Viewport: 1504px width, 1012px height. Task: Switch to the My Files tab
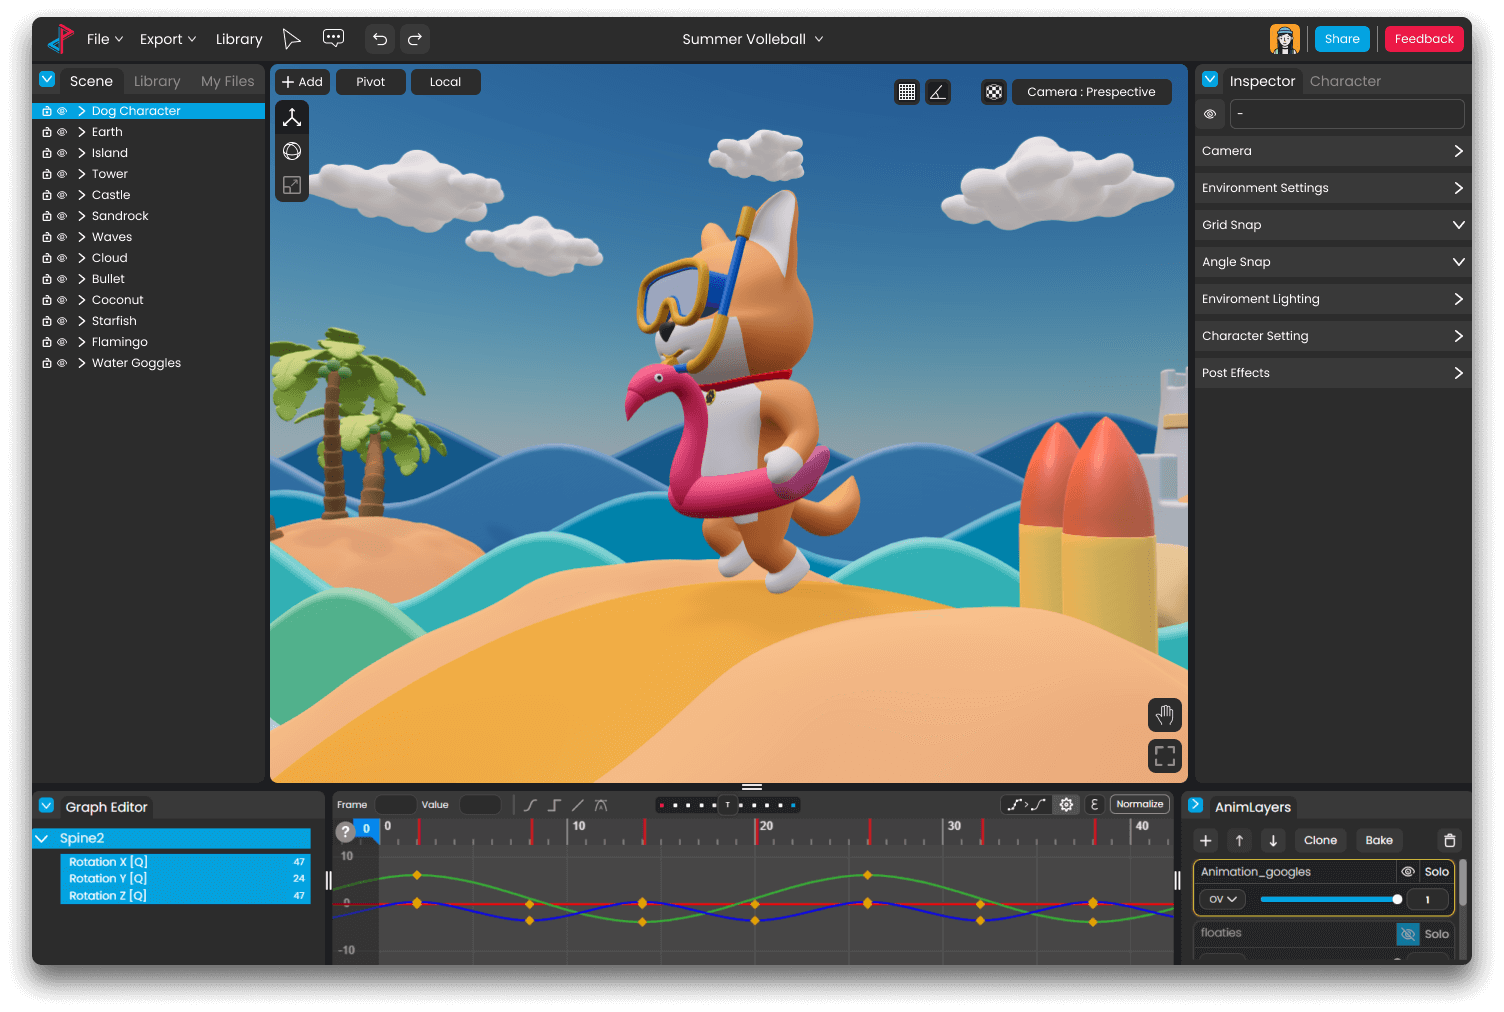(x=228, y=81)
